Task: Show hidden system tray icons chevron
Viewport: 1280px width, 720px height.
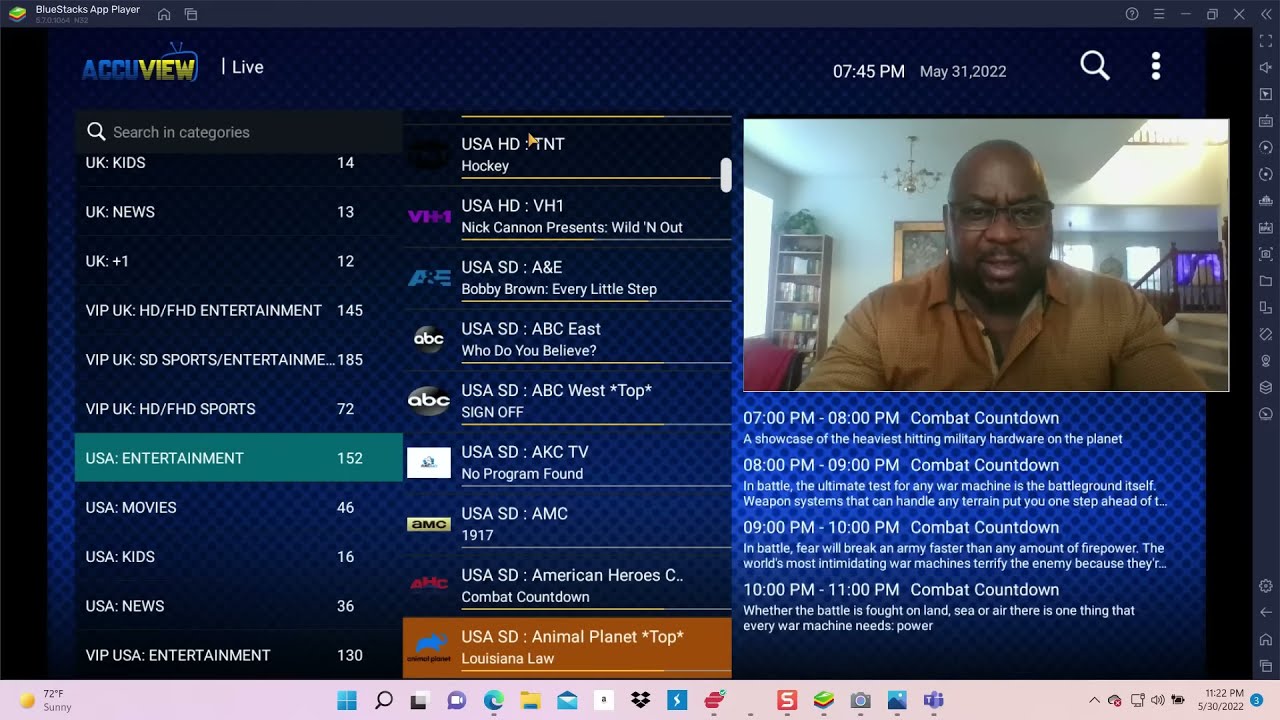Action: [1094, 700]
